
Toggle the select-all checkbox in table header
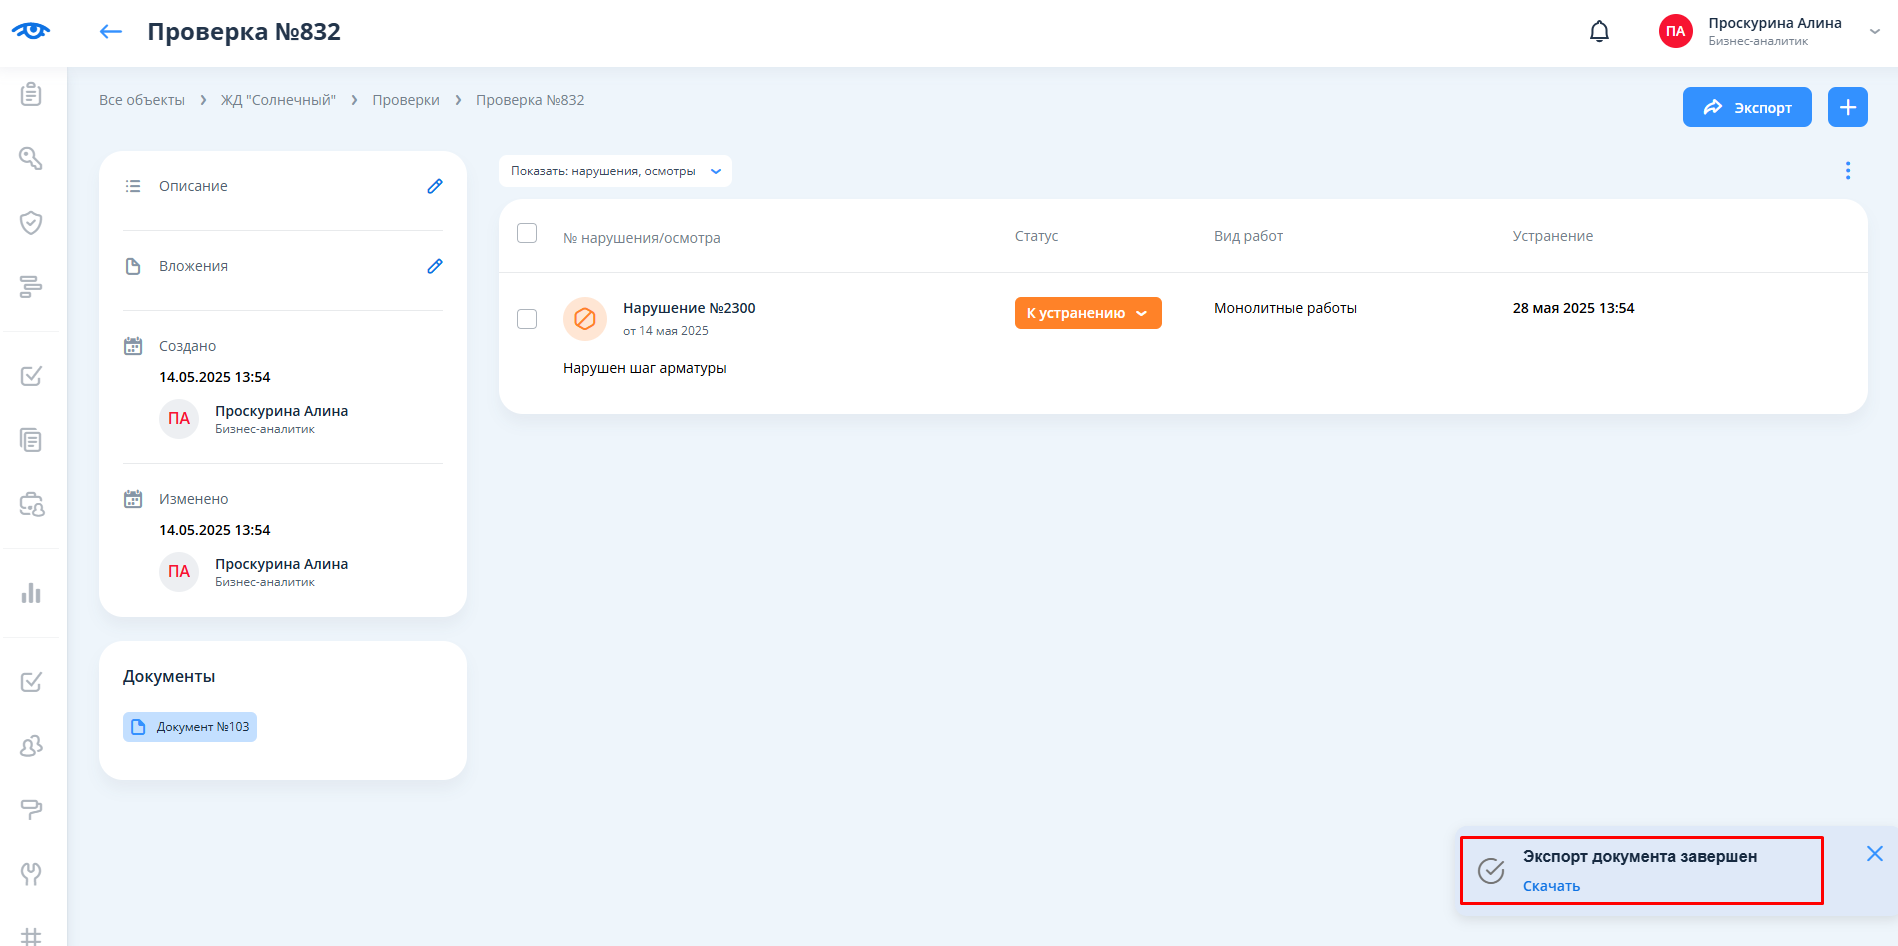527,233
